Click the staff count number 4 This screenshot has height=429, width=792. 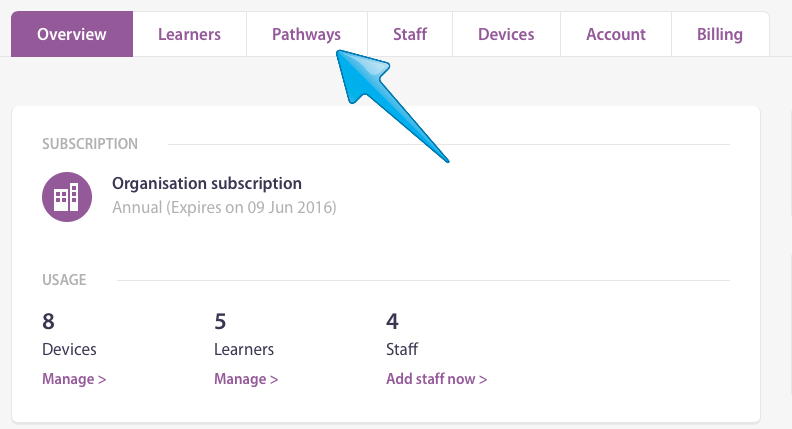tap(393, 321)
